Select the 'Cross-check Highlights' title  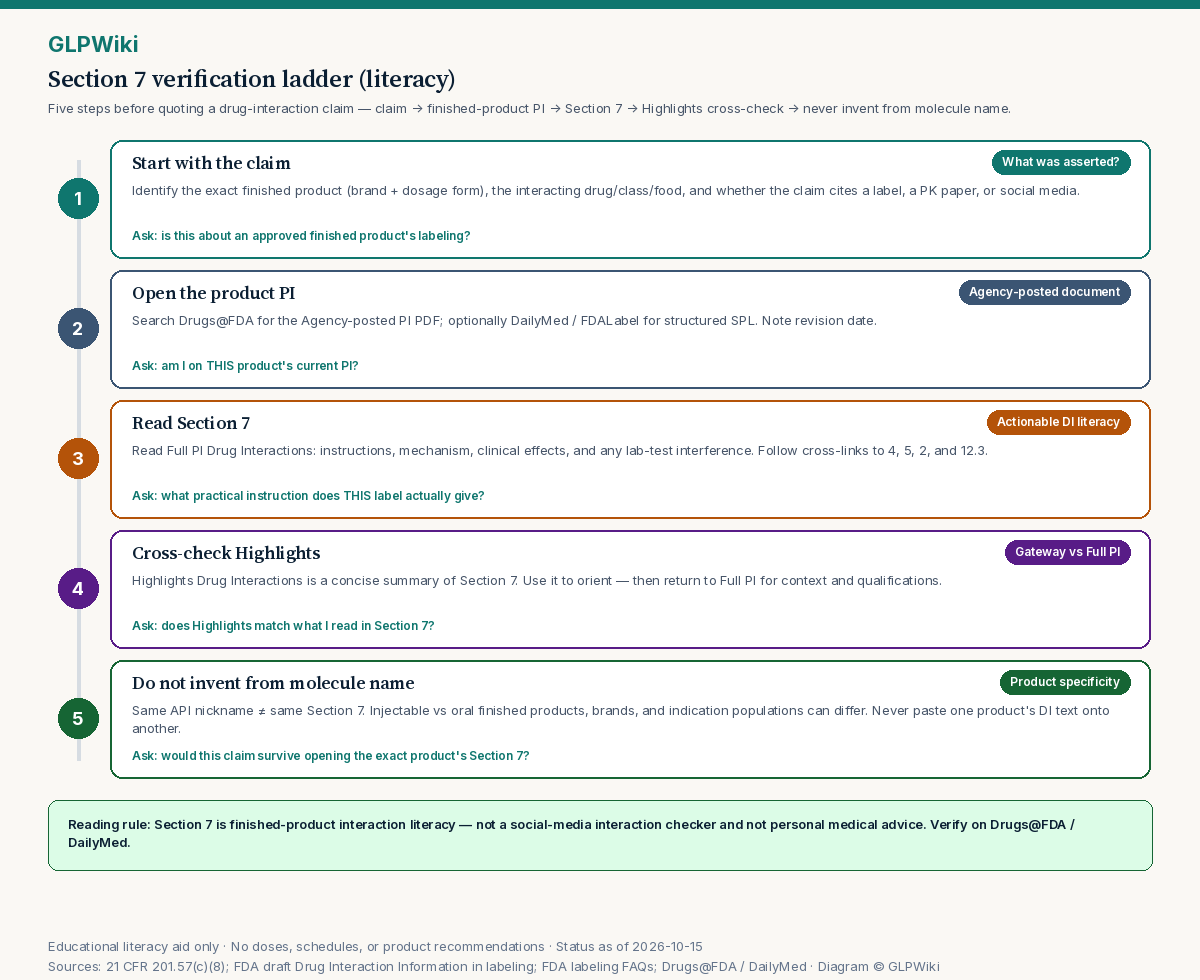[226, 553]
